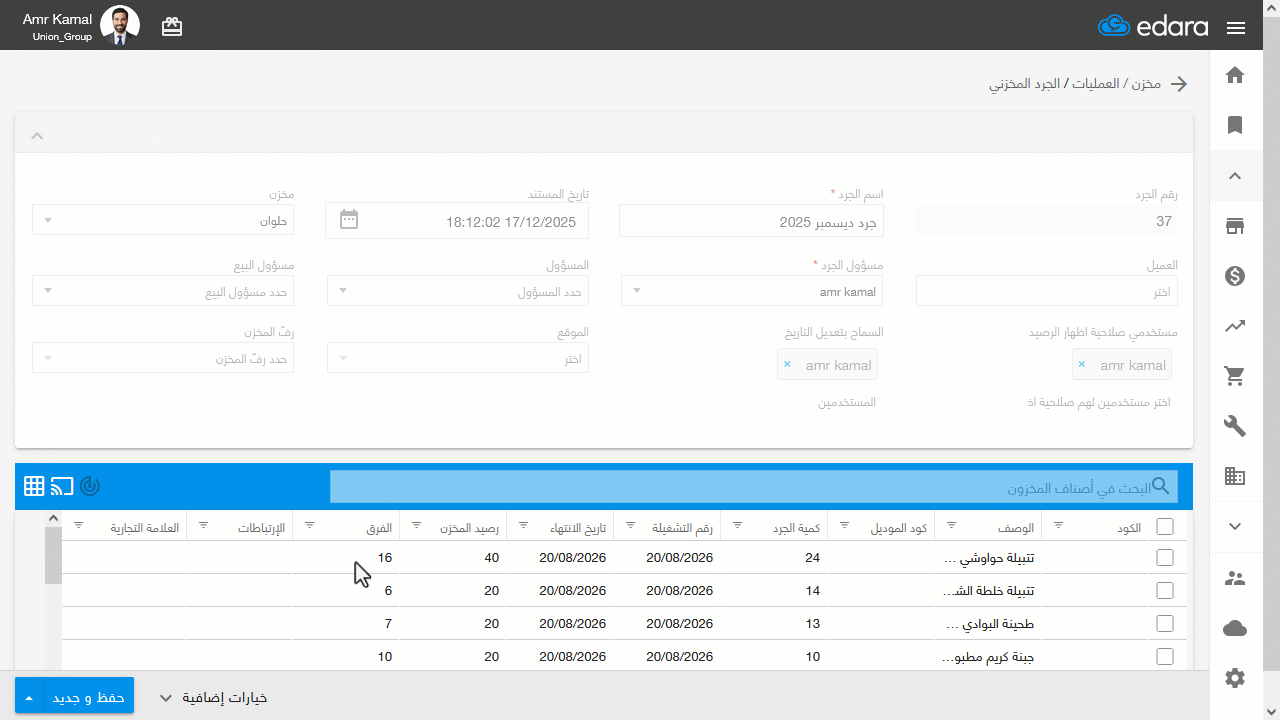Open the hamburger main menu
Screen dimensions: 1280x720
(1235, 28)
